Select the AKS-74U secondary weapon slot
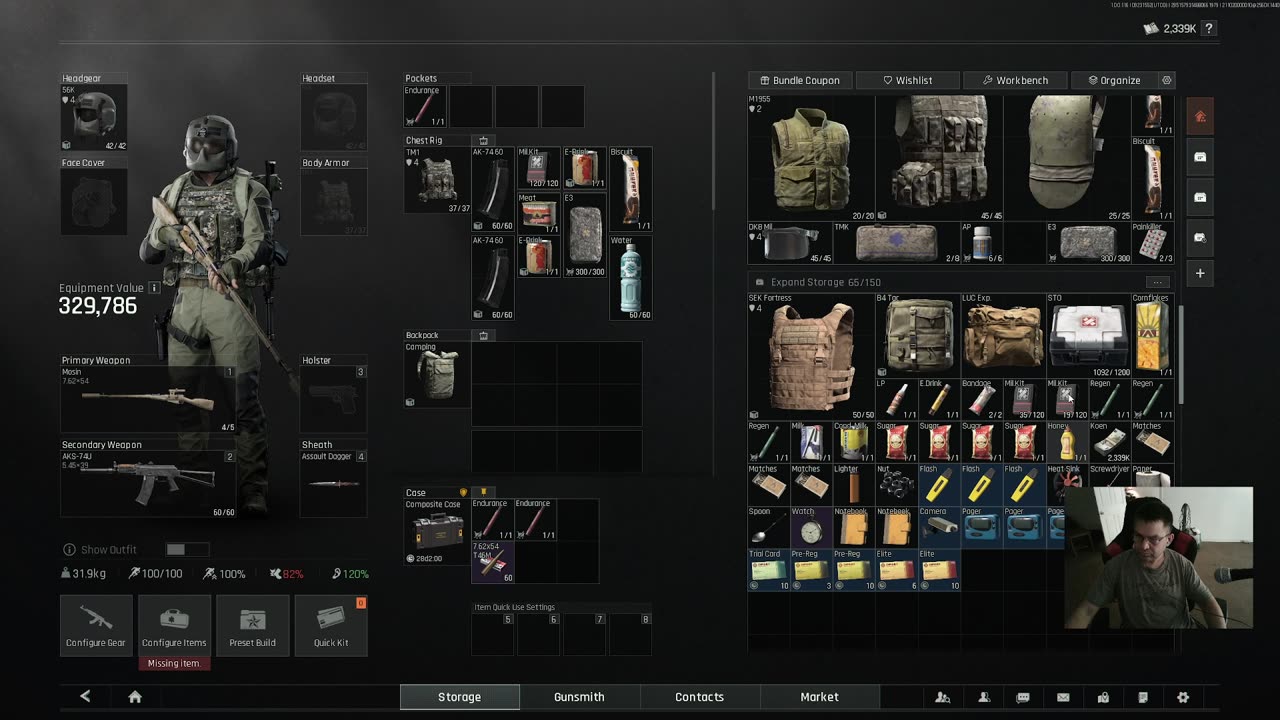The image size is (1280, 720). (x=148, y=483)
